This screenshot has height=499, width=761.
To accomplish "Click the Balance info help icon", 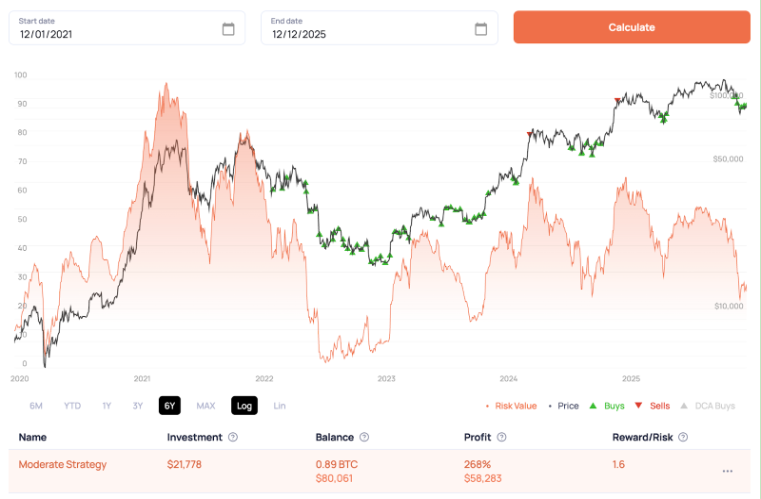I will coord(364,437).
